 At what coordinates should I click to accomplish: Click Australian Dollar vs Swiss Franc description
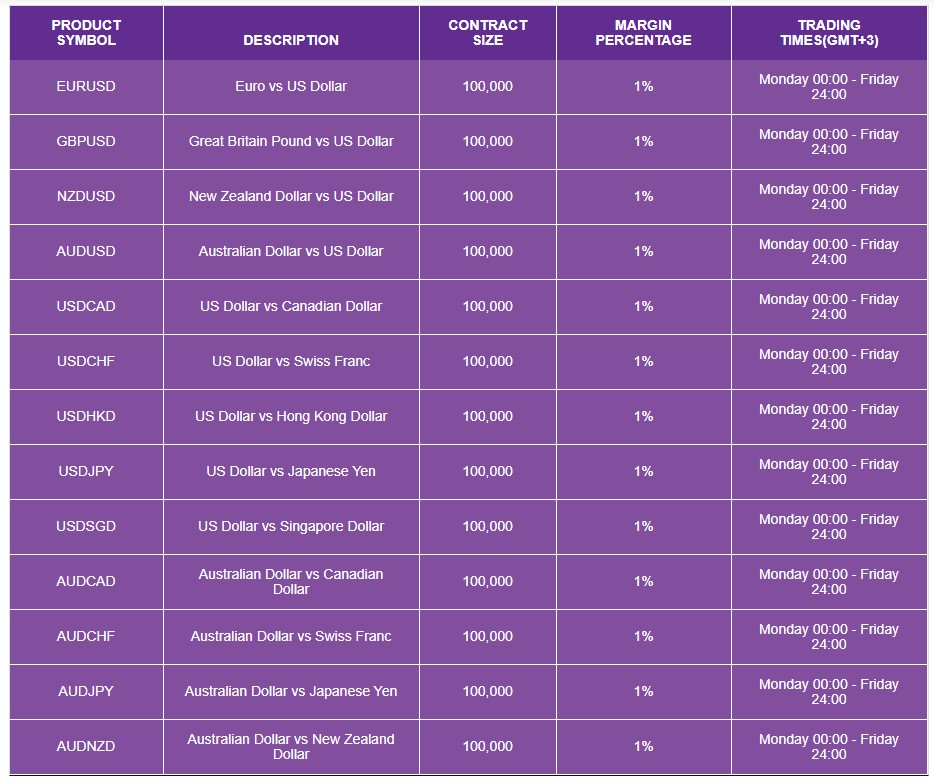pyautogui.click(x=291, y=637)
